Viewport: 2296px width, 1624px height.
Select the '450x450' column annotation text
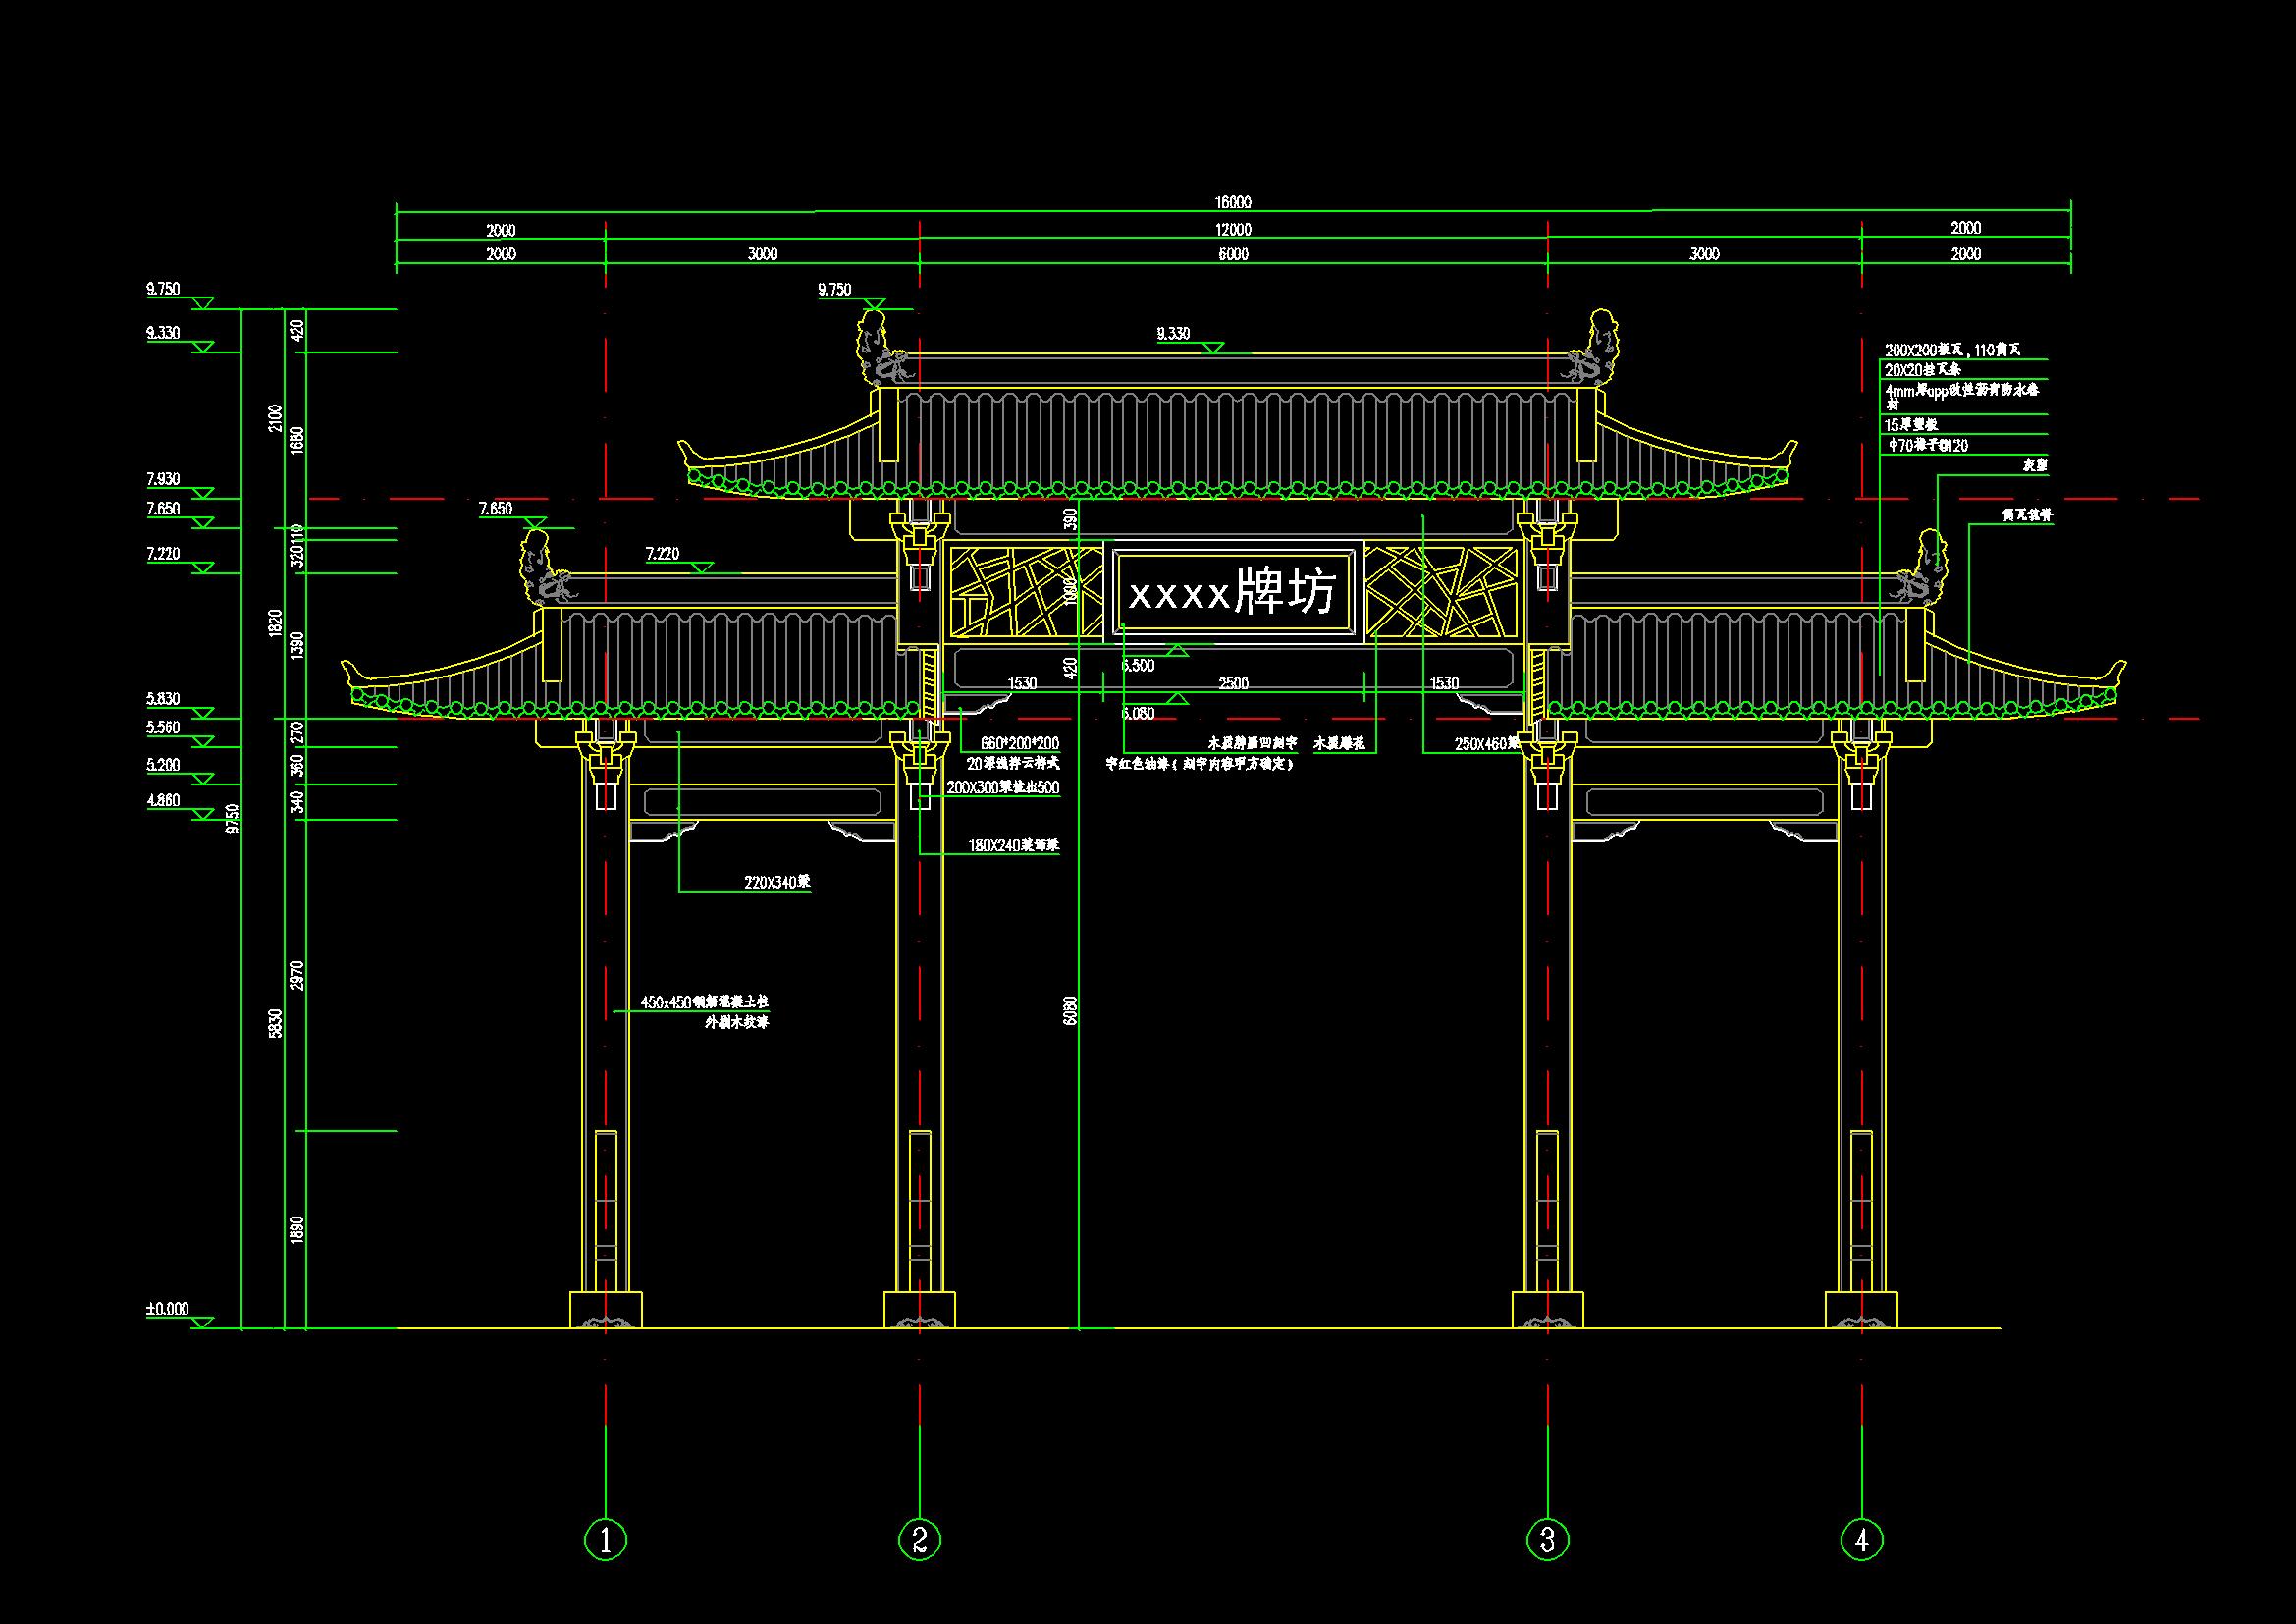pos(704,1001)
